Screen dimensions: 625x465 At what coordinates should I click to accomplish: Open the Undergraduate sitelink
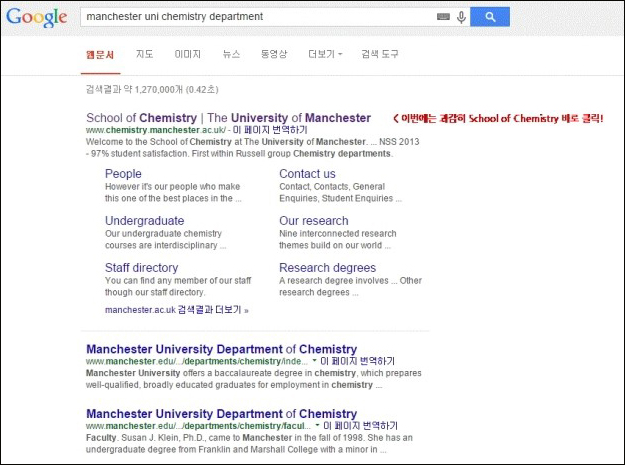click(144, 221)
